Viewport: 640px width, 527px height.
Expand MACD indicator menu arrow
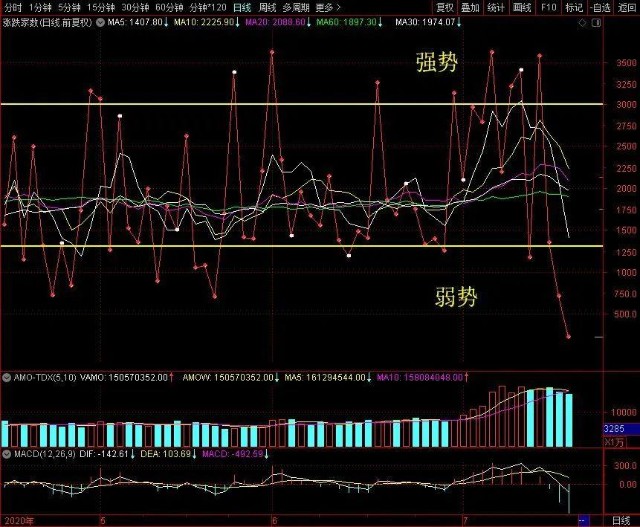point(6,454)
